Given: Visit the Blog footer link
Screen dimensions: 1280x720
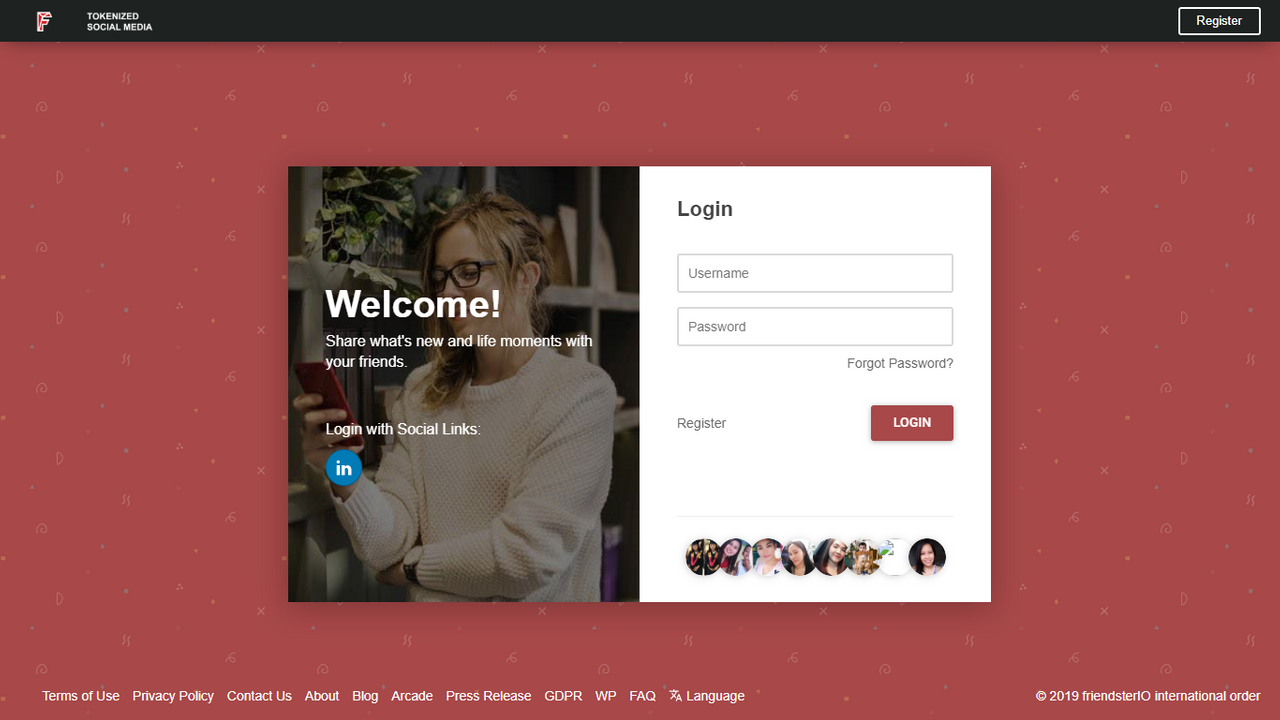Looking at the screenshot, I should click(365, 696).
